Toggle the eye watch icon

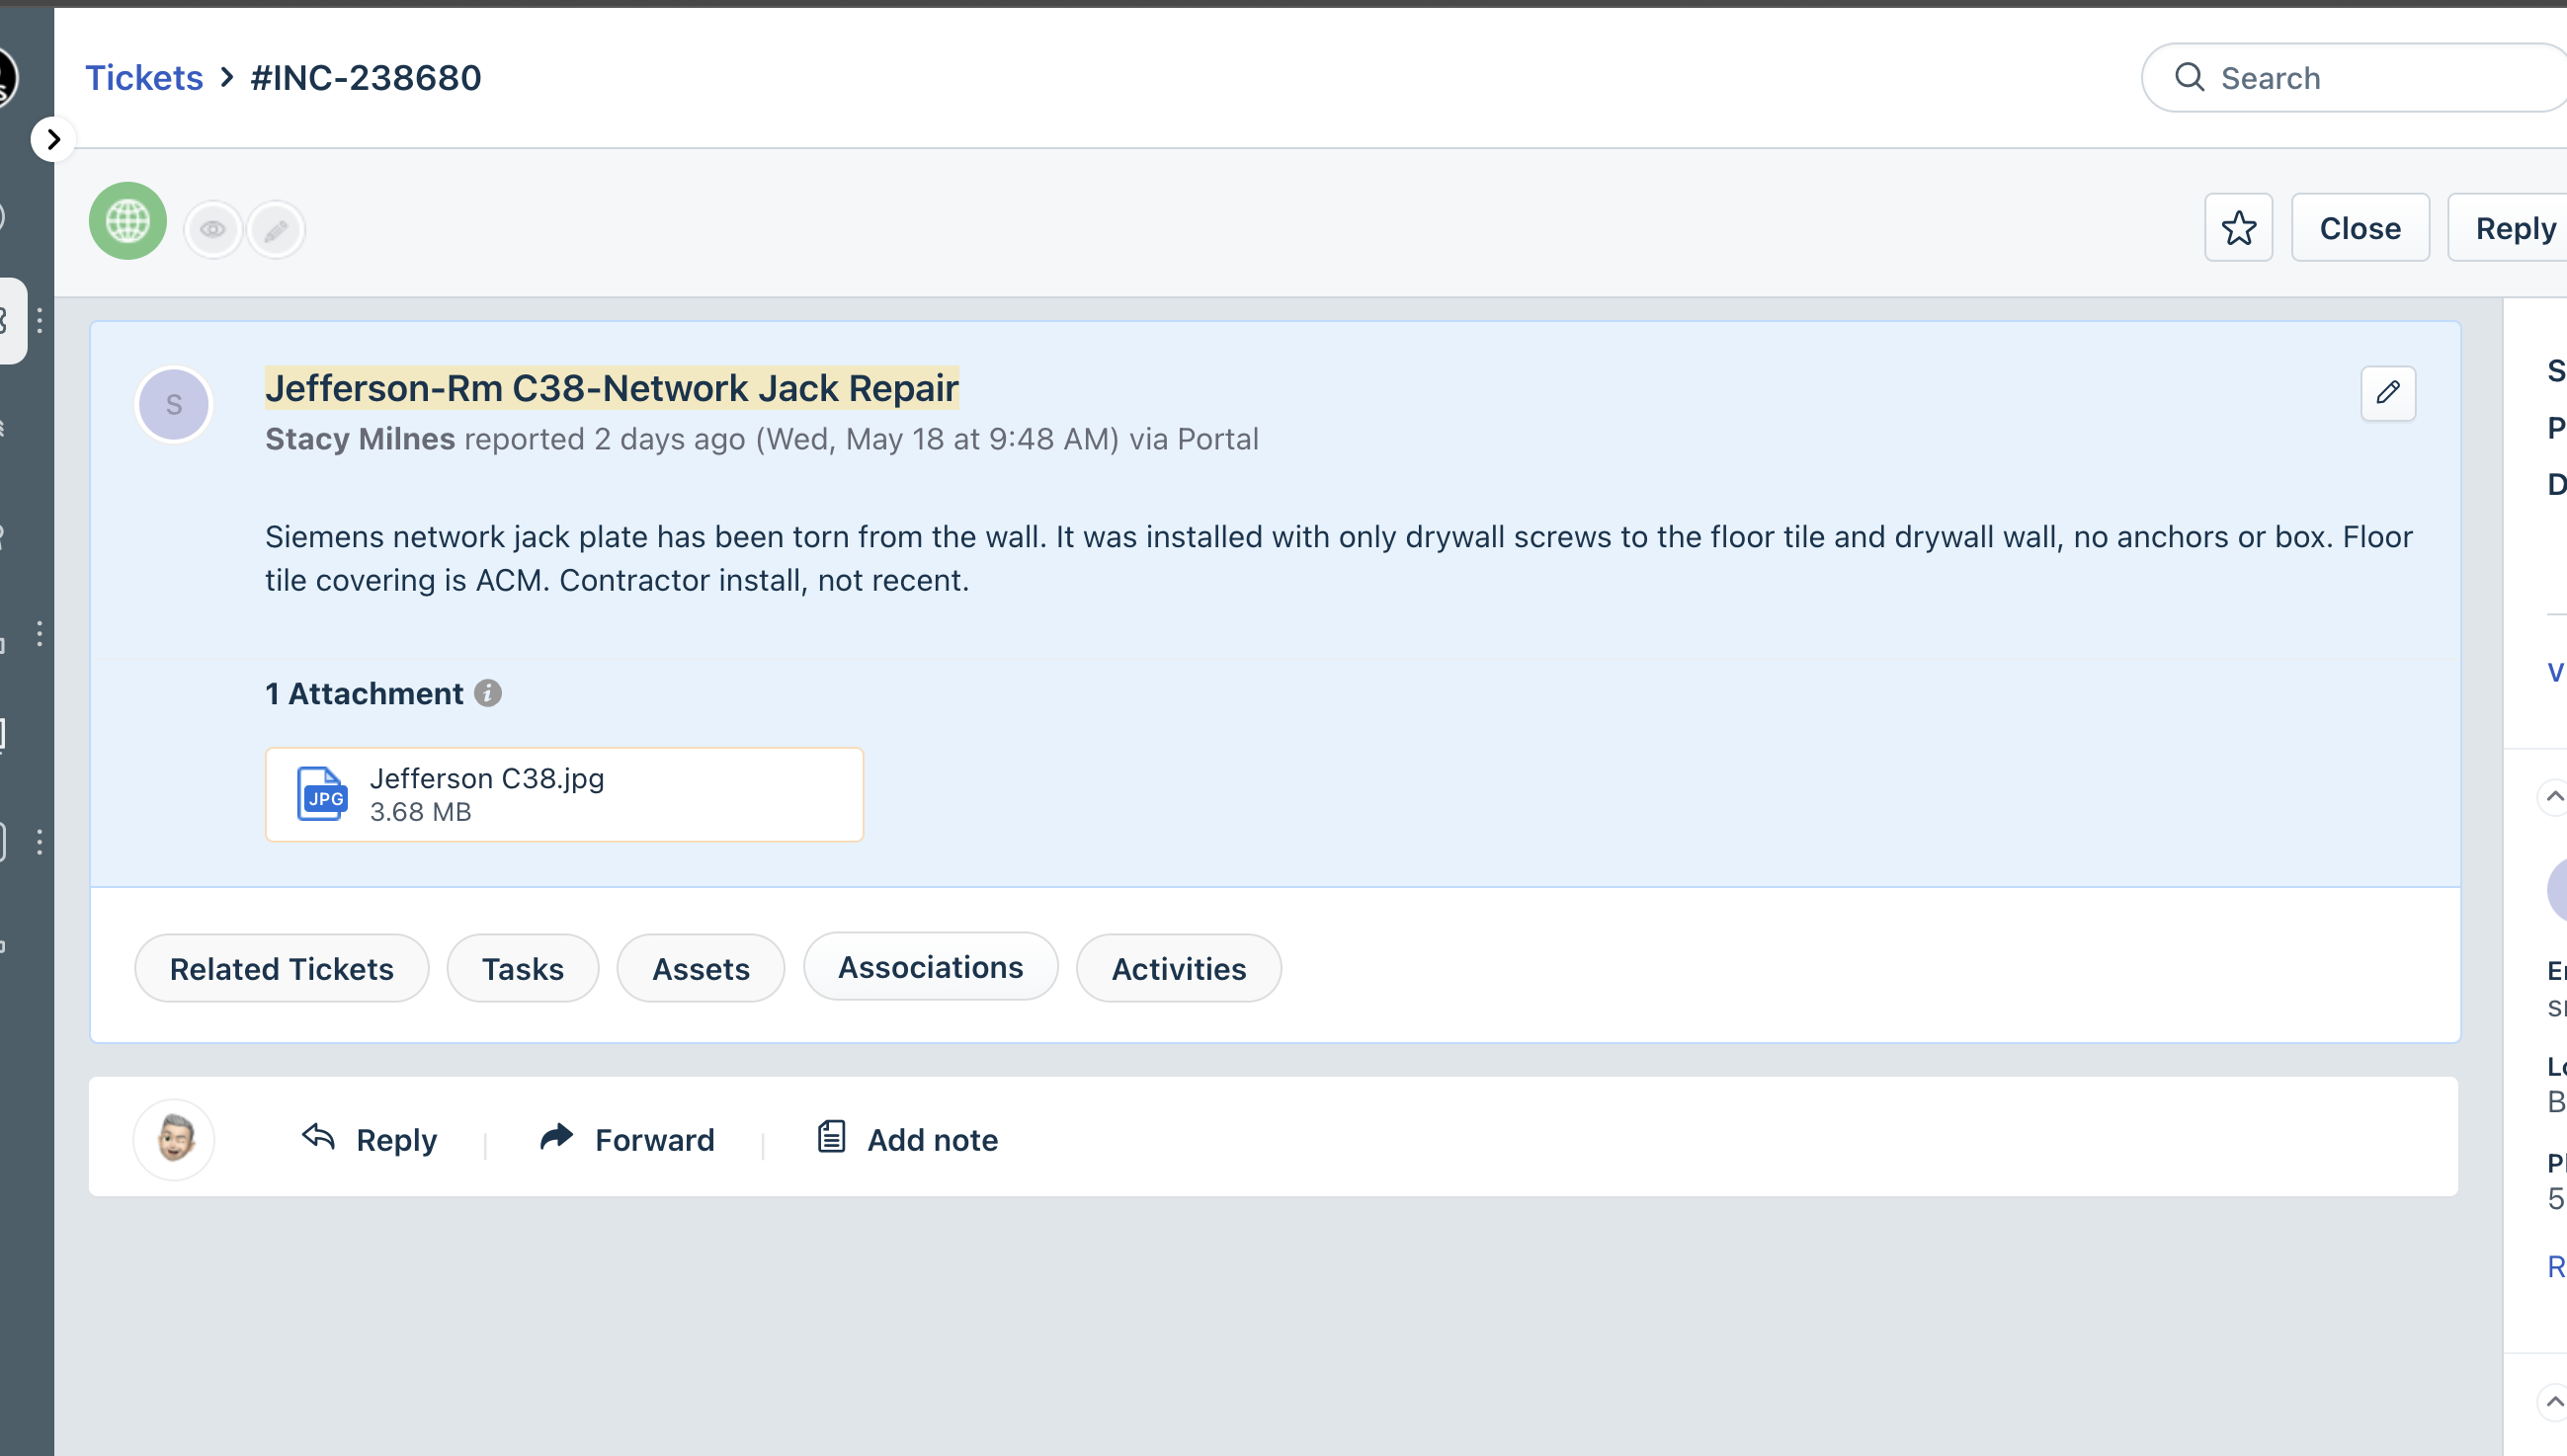[213, 230]
